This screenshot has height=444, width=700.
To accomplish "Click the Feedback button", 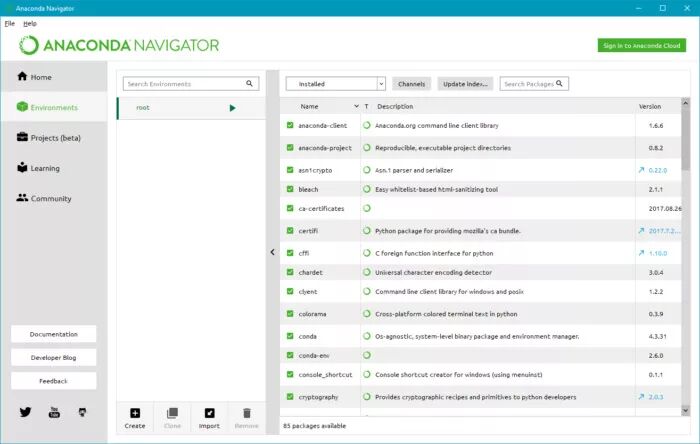I will (54, 381).
